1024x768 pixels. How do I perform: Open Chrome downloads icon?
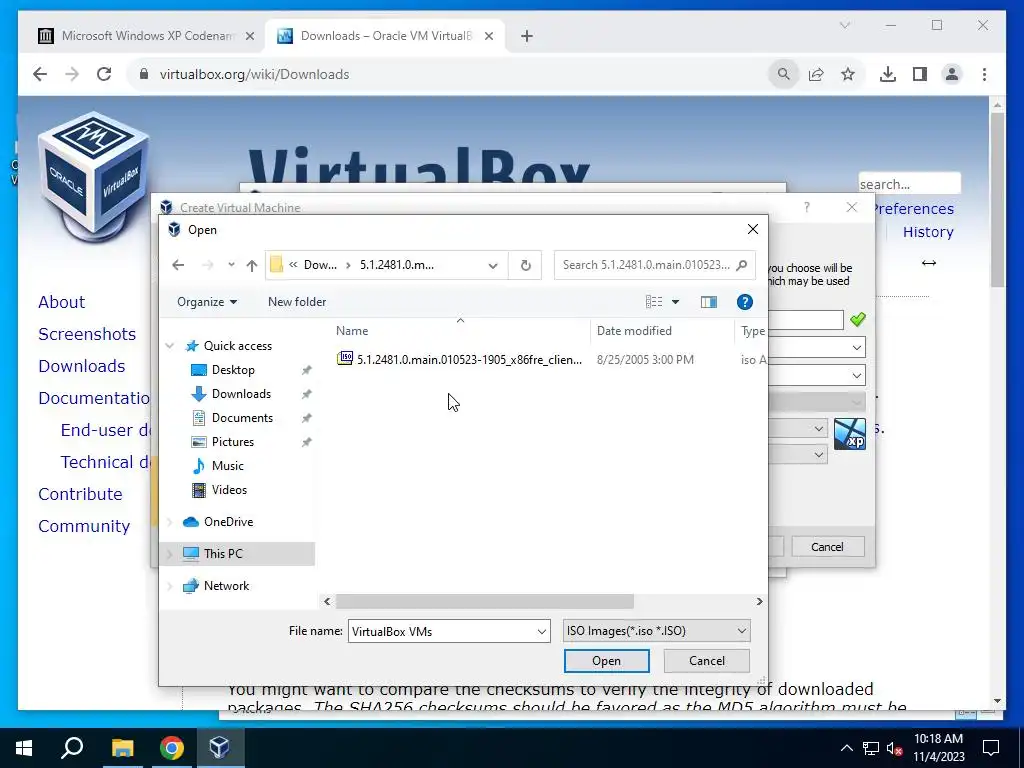pos(888,74)
